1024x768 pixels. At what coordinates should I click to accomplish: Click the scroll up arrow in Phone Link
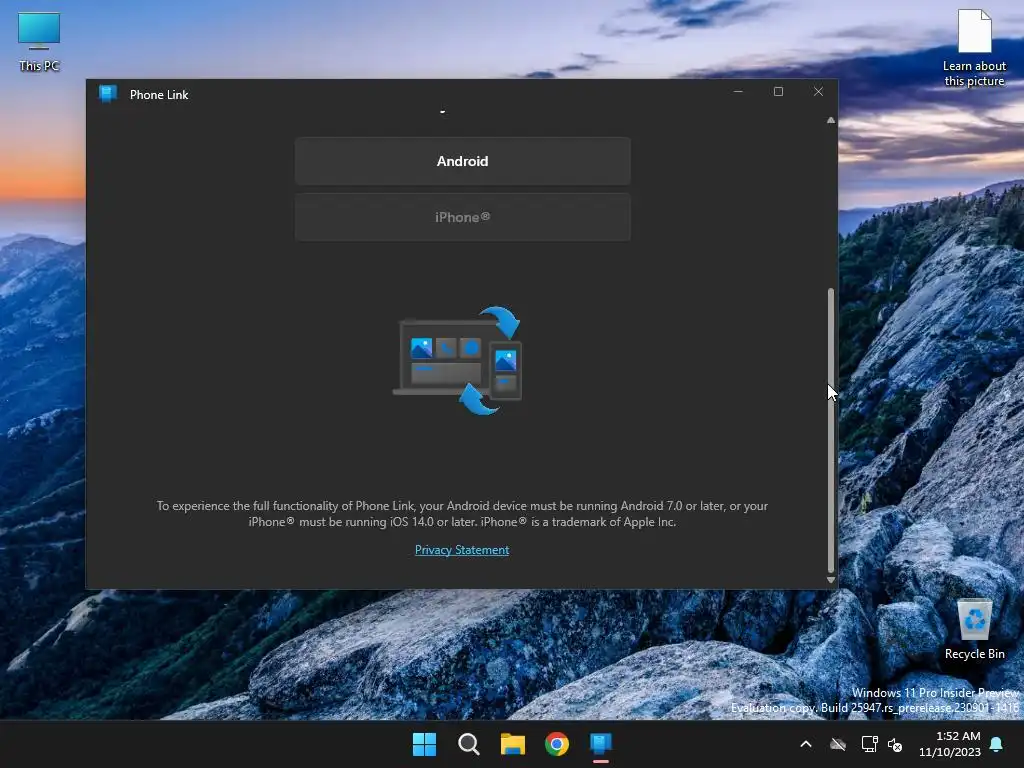coord(831,120)
